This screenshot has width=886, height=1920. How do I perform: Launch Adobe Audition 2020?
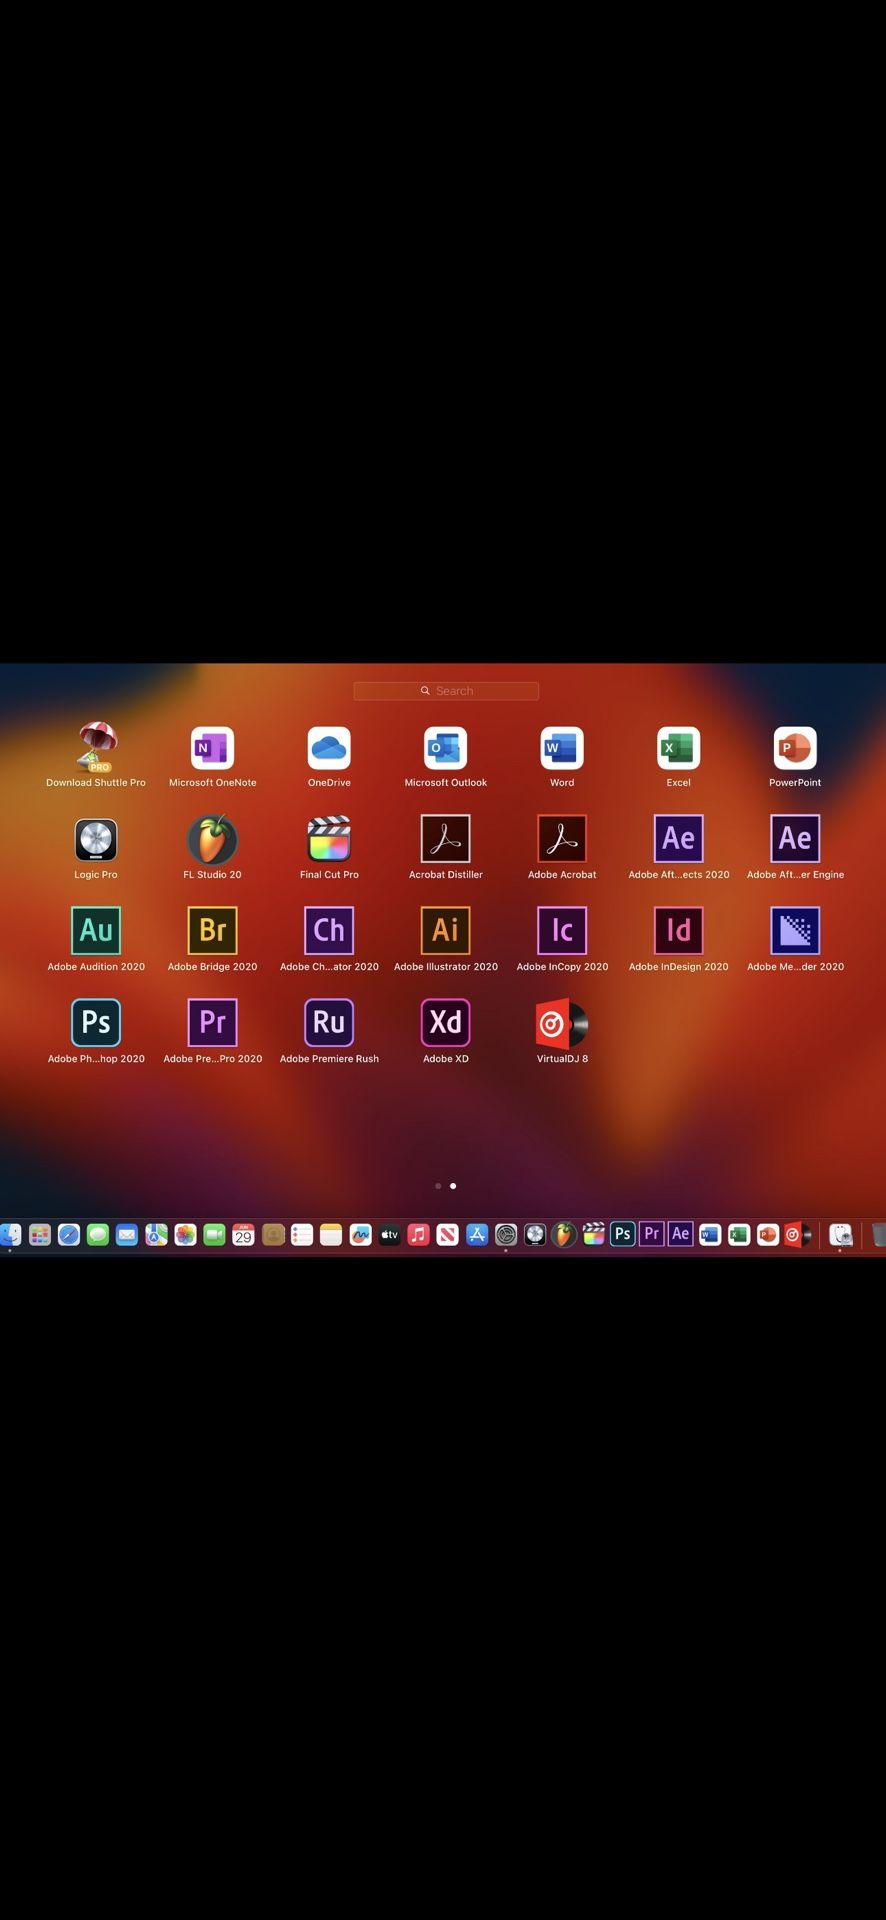(x=96, y=931)
